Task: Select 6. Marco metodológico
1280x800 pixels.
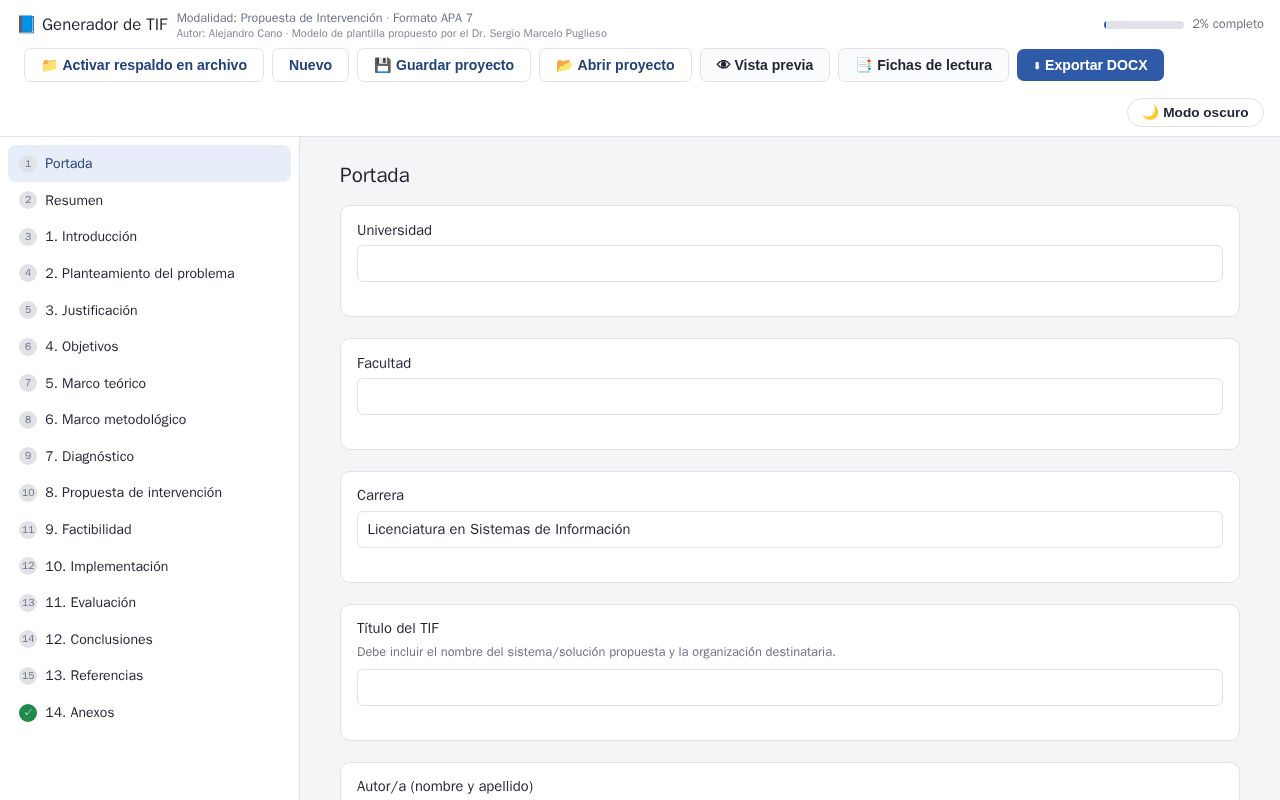Action: pyautogui.click(x=149, y=420)
